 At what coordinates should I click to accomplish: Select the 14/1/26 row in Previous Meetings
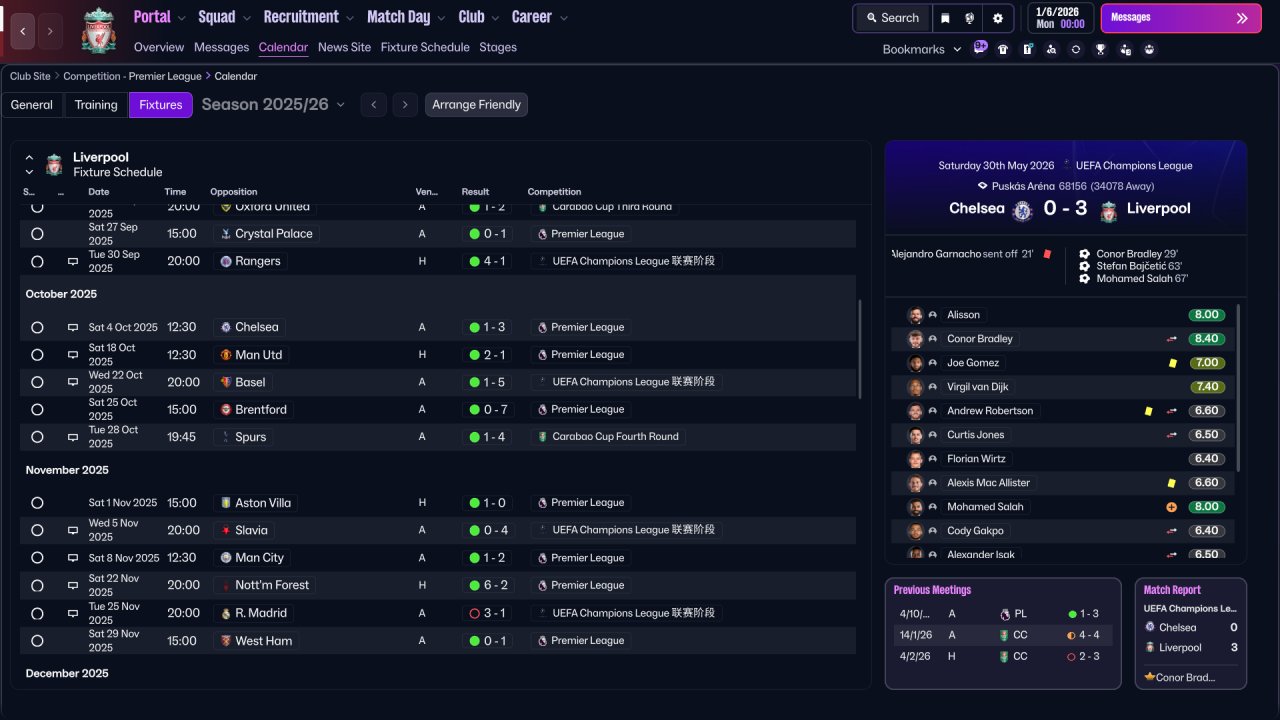coord(1003,635)
